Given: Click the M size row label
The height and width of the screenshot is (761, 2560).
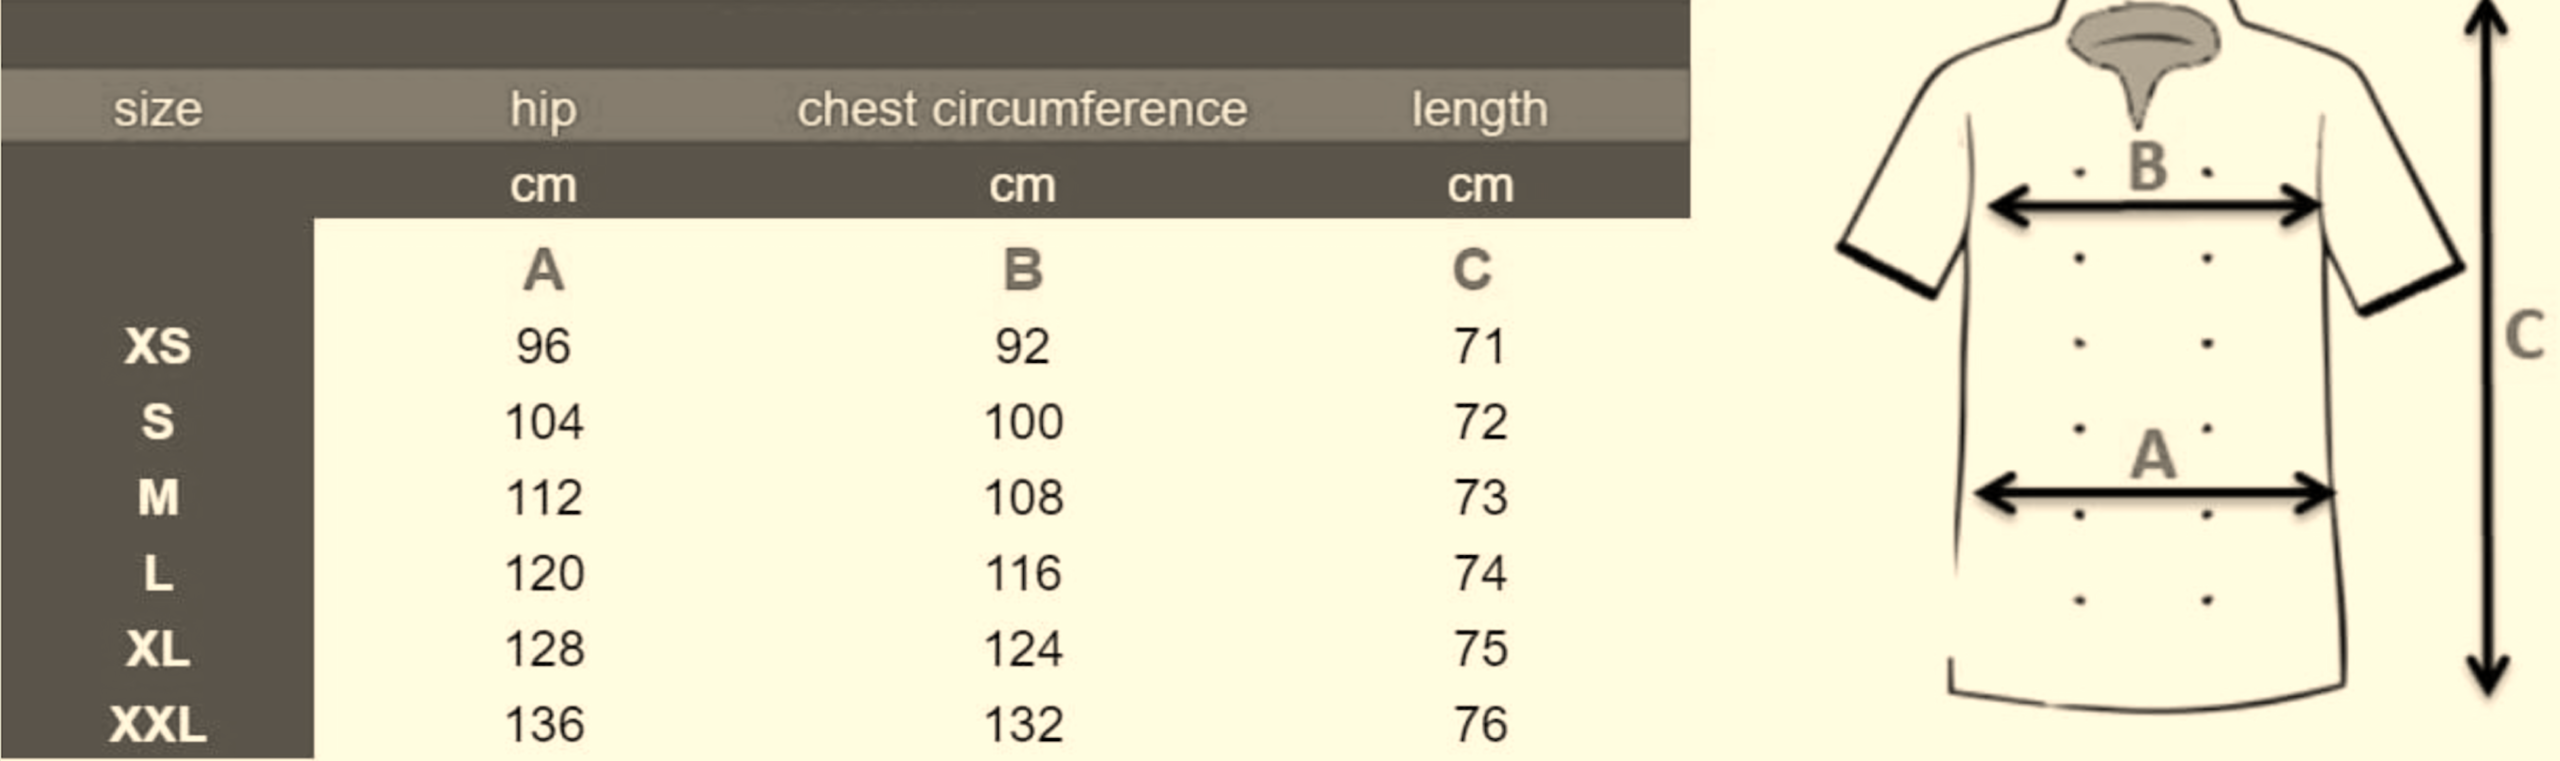Looking at the screenshot, I should [157, 497].
